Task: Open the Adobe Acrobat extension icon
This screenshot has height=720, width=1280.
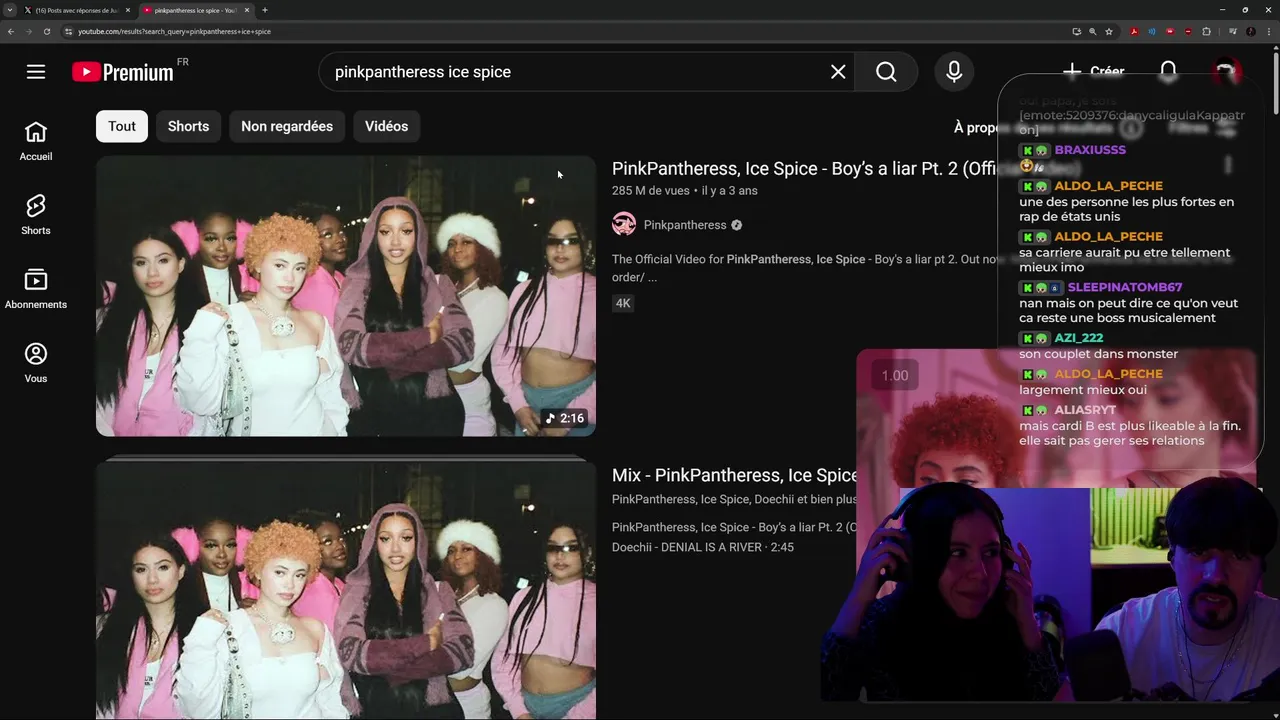Action: tap(1134, 31)
